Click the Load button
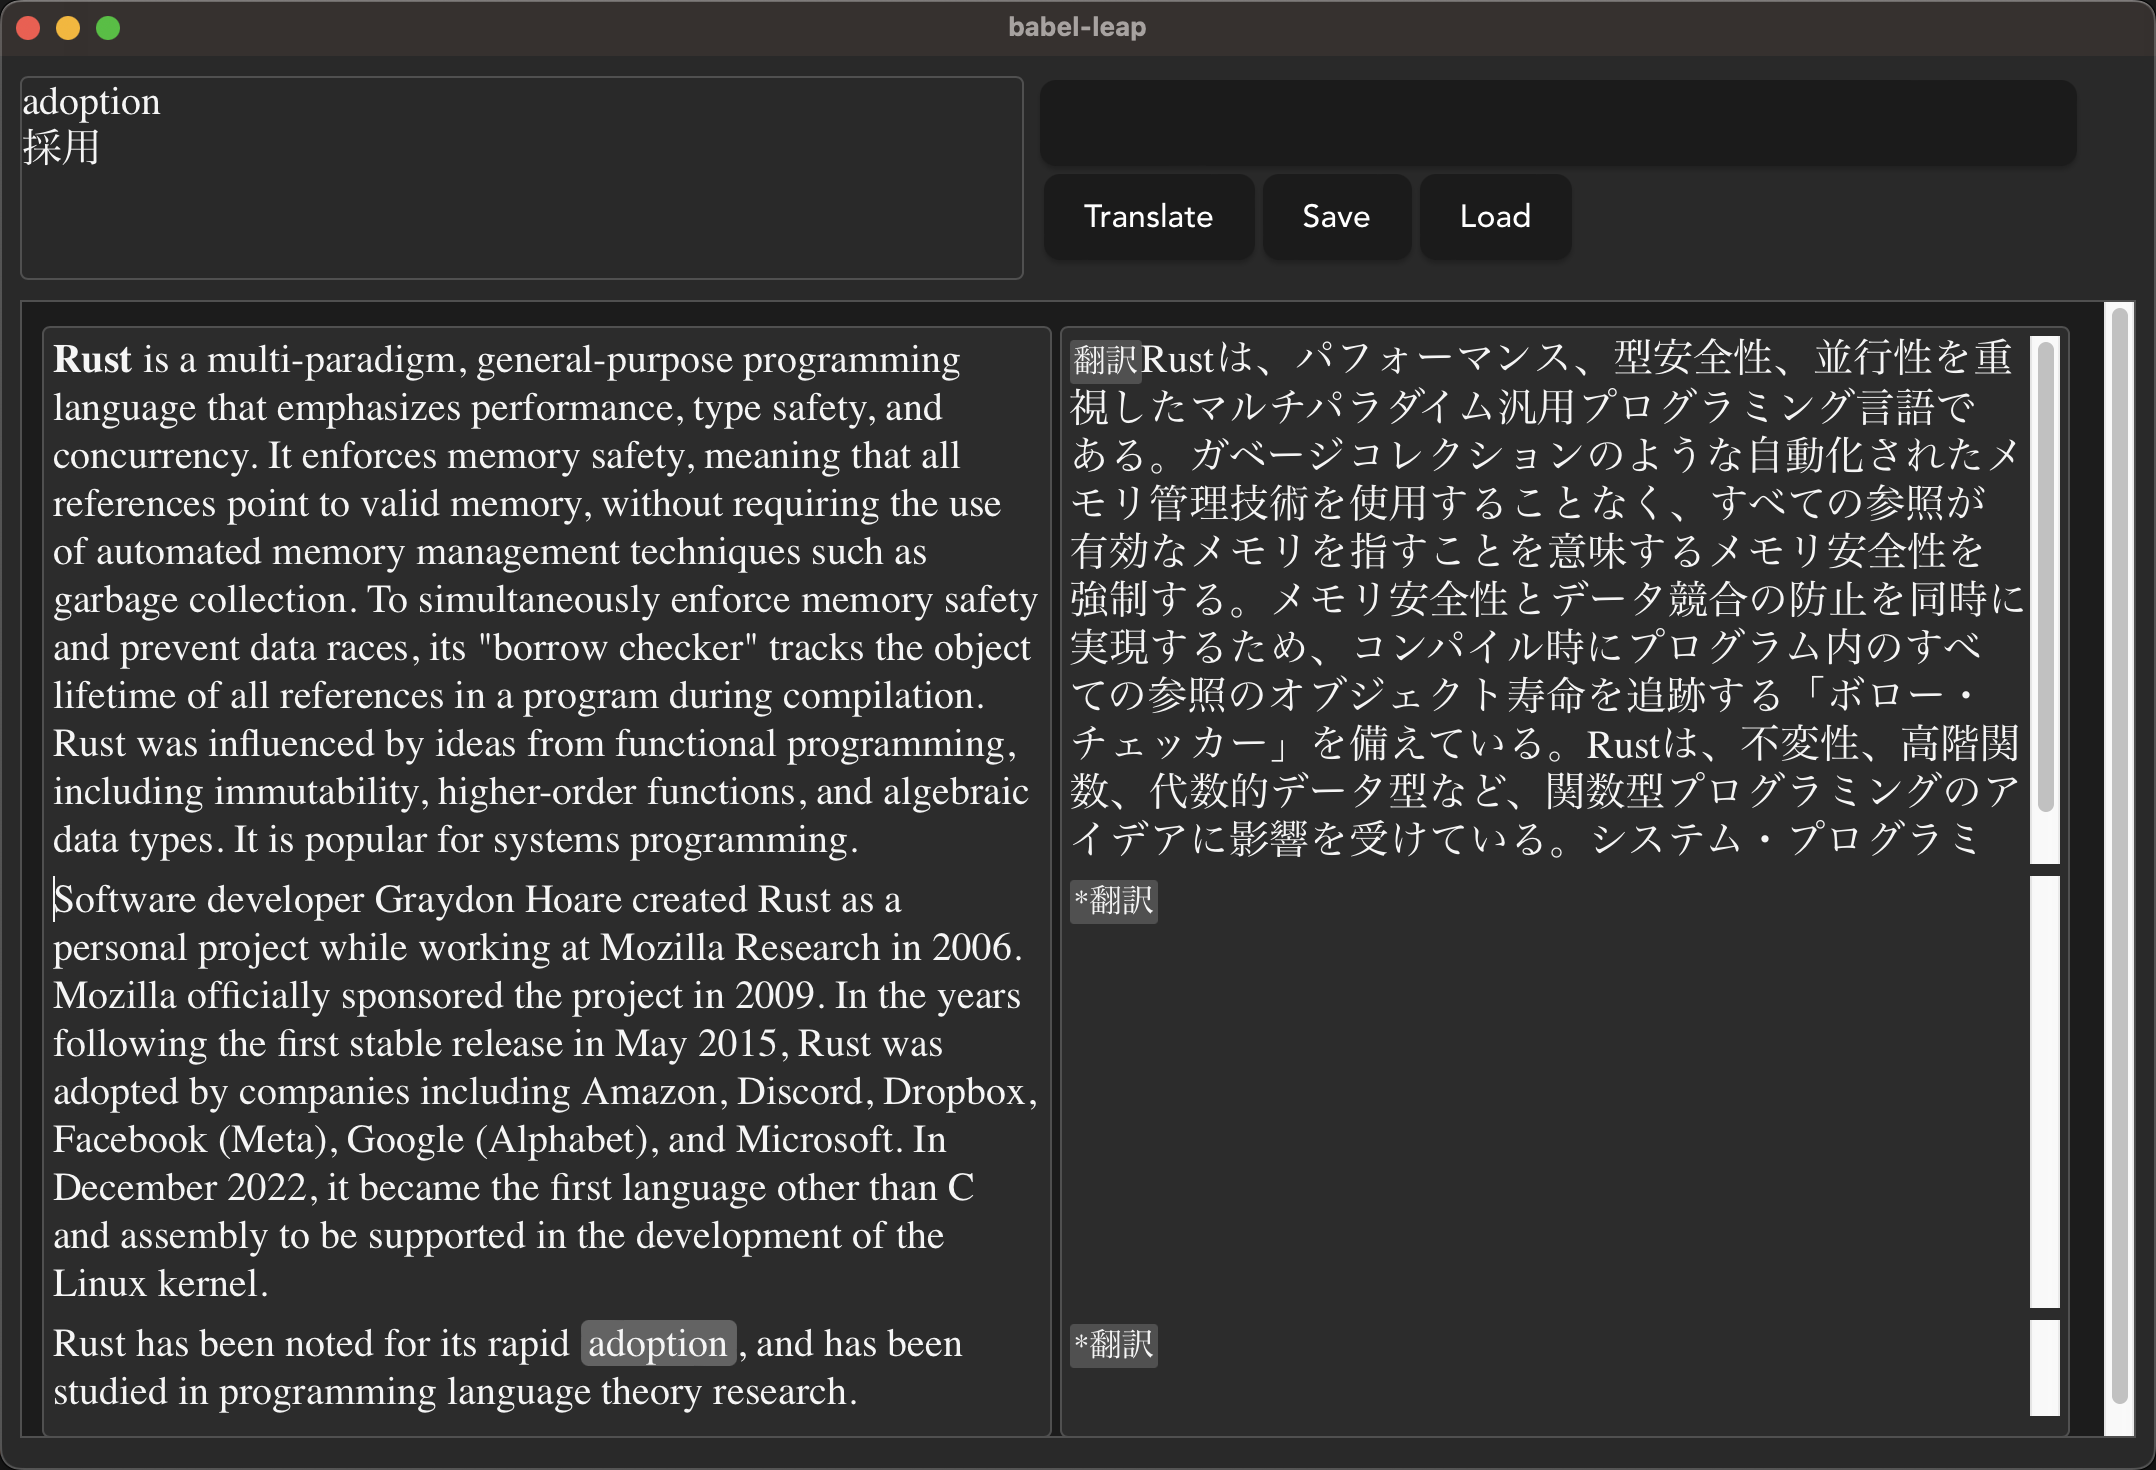The width and height of the screenshot is (2156, 1470). (1495, 216)
